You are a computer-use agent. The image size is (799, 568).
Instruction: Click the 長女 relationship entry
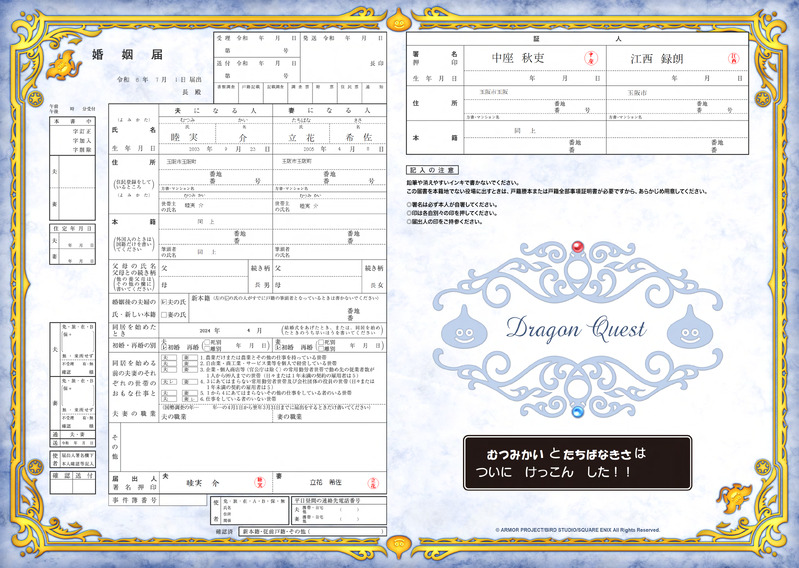tap(377, 285)
